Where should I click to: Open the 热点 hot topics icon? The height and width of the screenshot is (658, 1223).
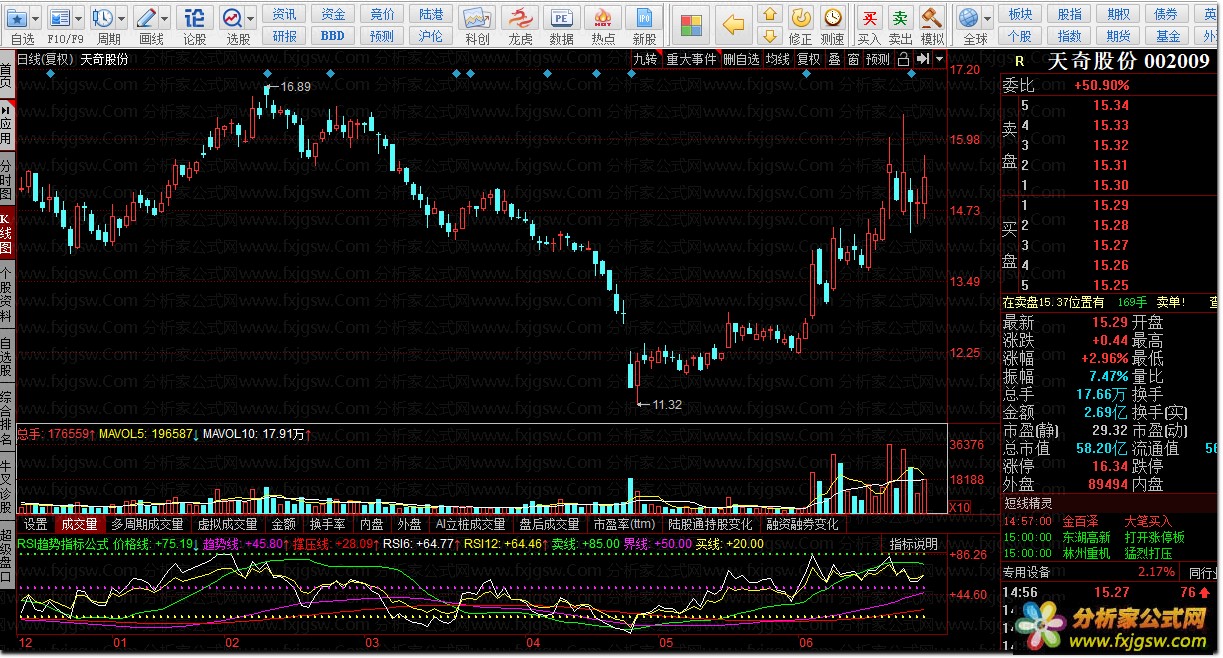(x=603, y=18)
